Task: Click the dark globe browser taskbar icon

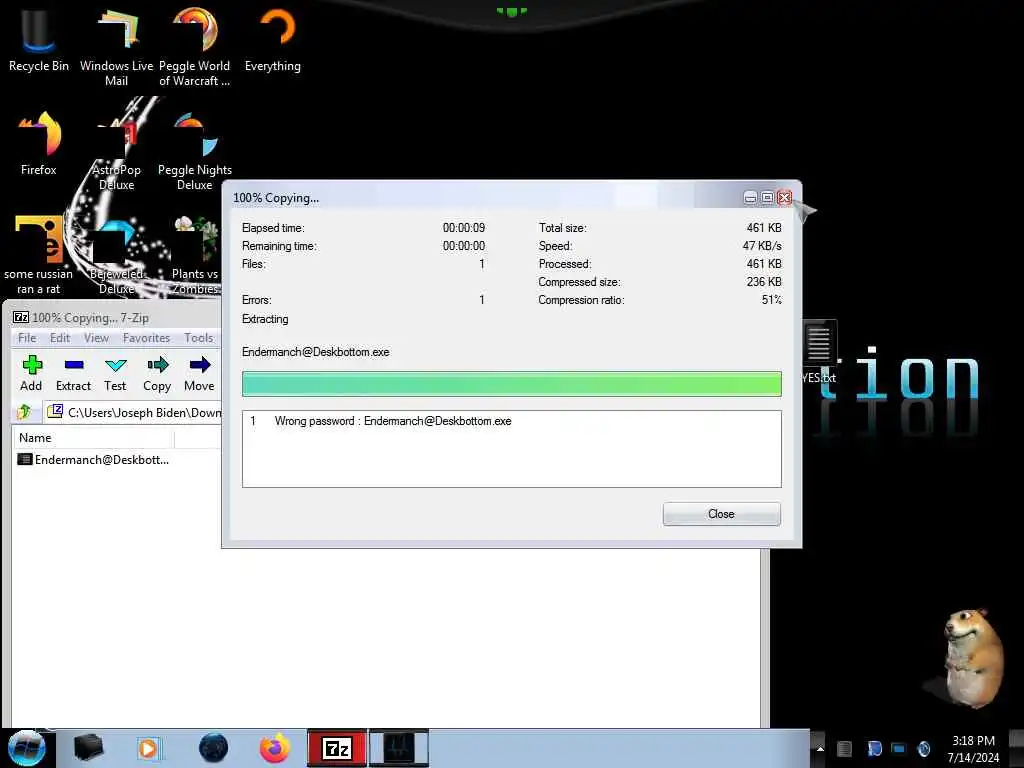Action: click(214, 748)
